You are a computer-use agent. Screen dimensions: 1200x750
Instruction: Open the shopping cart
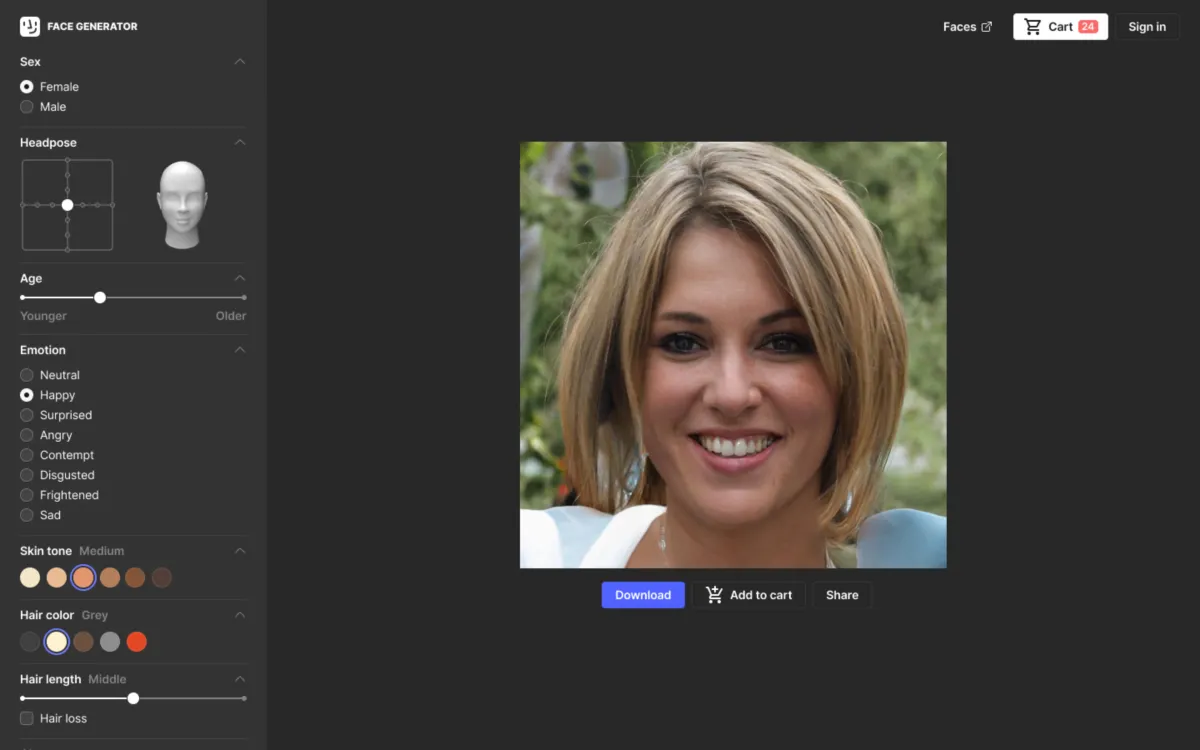coord(1060,27)
